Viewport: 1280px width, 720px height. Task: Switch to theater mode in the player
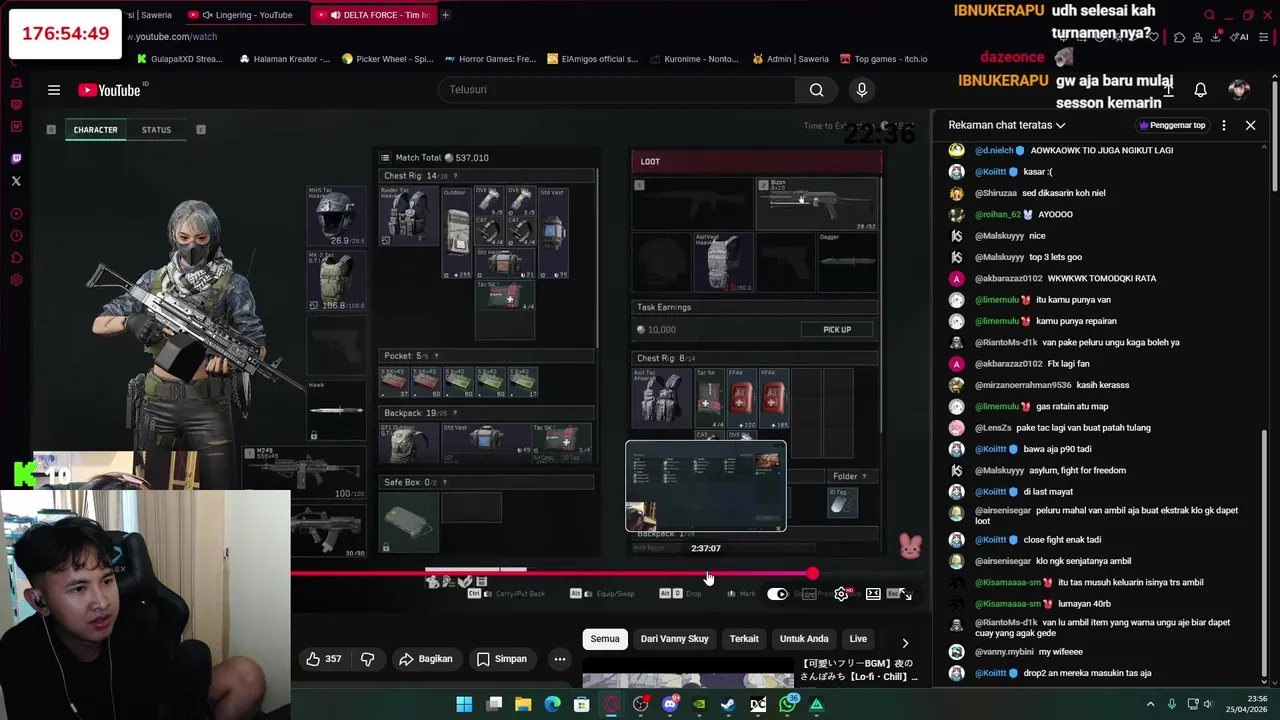coord(873,594)
